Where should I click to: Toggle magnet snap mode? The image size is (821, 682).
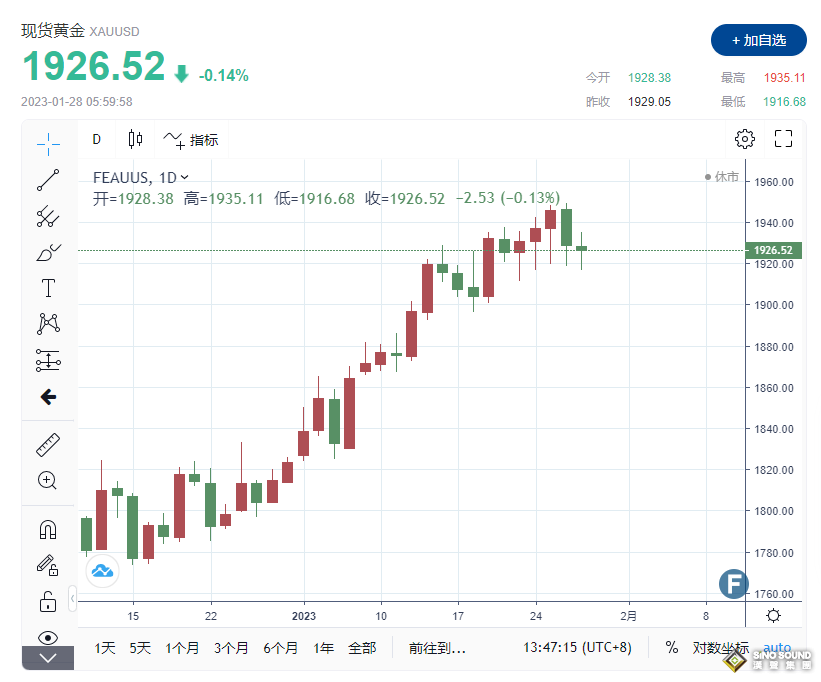[x=48, y=528]
